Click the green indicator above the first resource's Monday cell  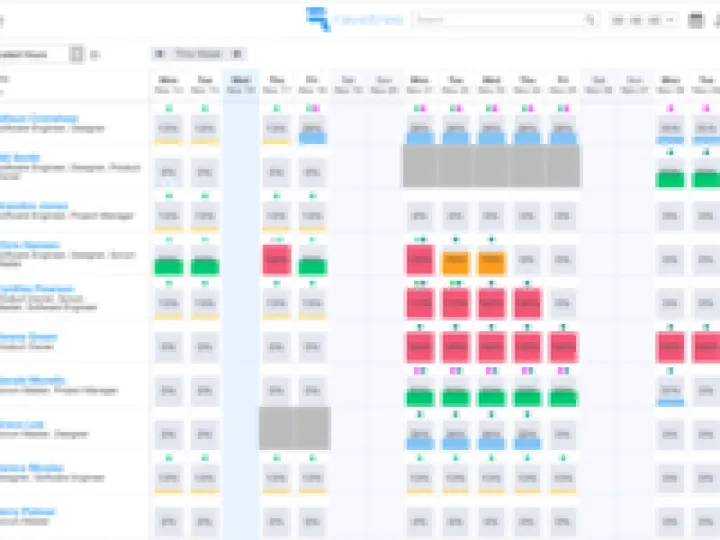pos(168,107)
